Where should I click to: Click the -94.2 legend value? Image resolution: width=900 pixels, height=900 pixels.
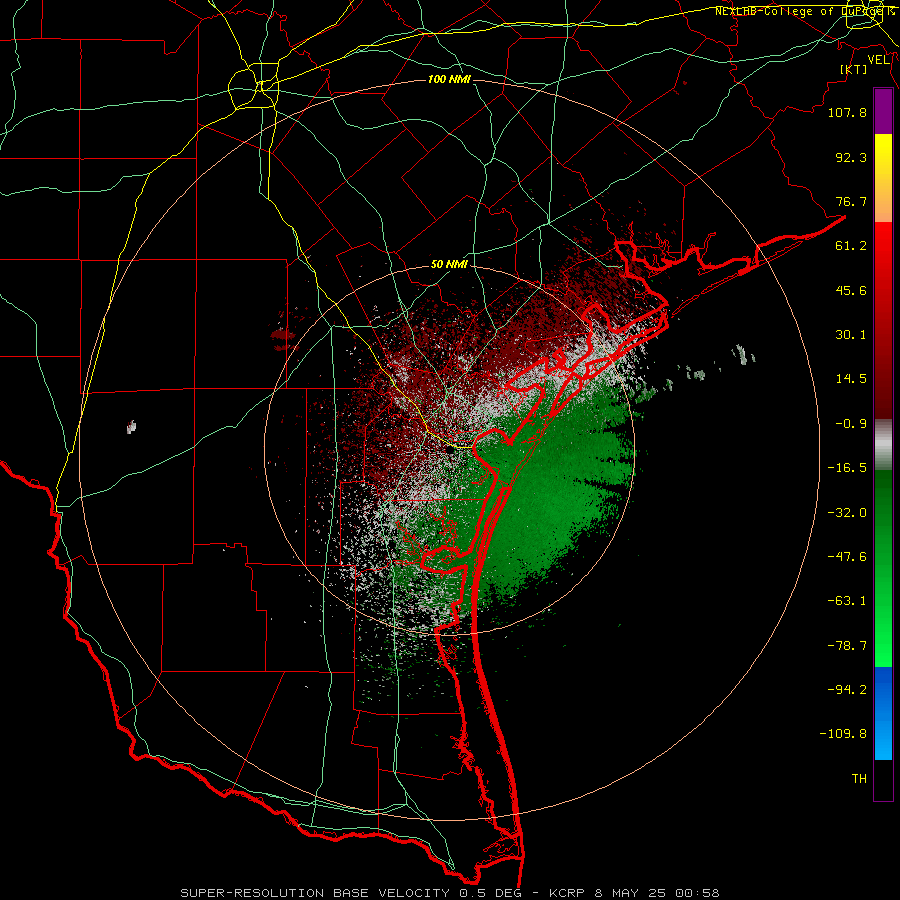(x=847, y=689)
